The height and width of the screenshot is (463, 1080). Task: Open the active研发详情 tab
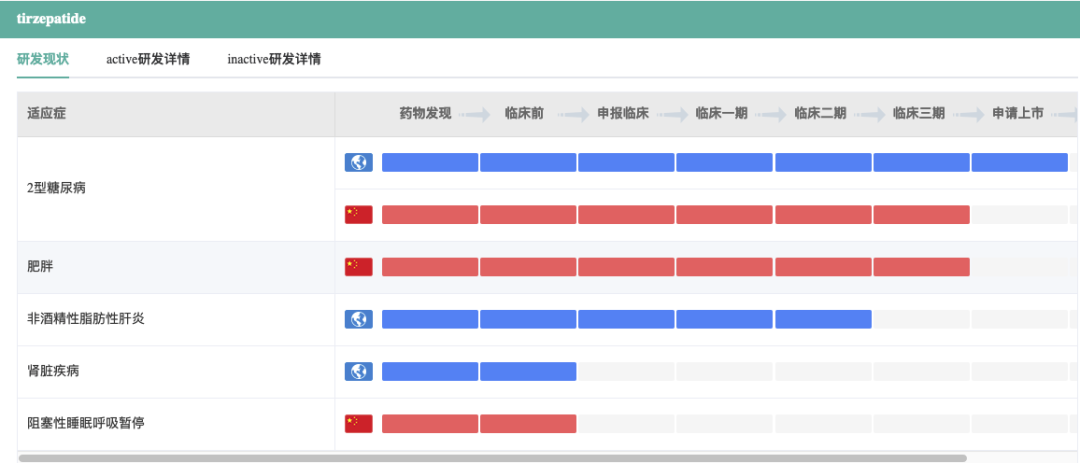pyautogui.click(x=148, y=59)
